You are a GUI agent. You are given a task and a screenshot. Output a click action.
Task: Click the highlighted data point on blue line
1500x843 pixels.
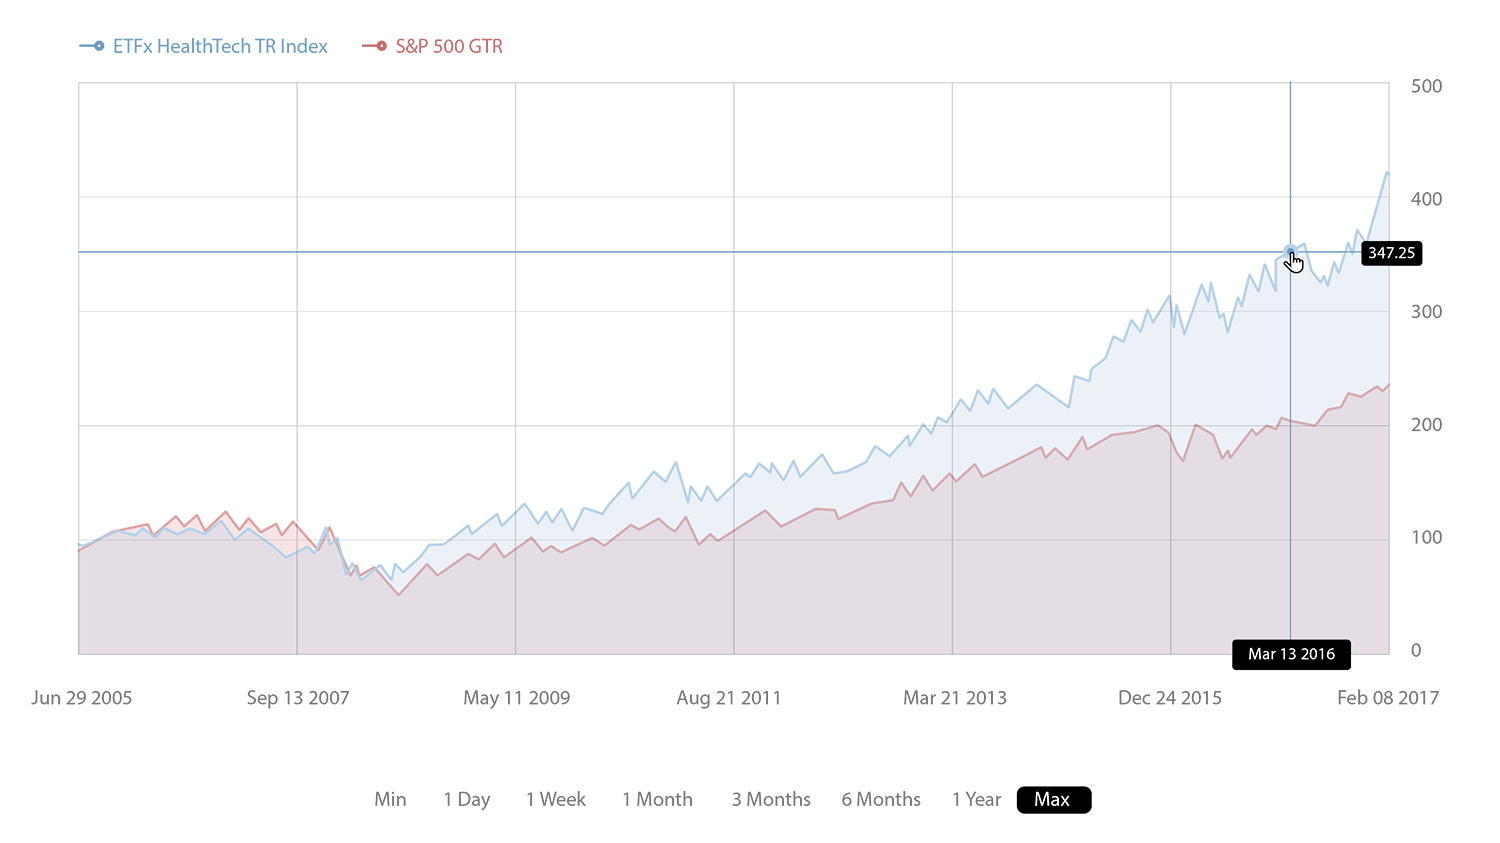tap(1290, 251)
